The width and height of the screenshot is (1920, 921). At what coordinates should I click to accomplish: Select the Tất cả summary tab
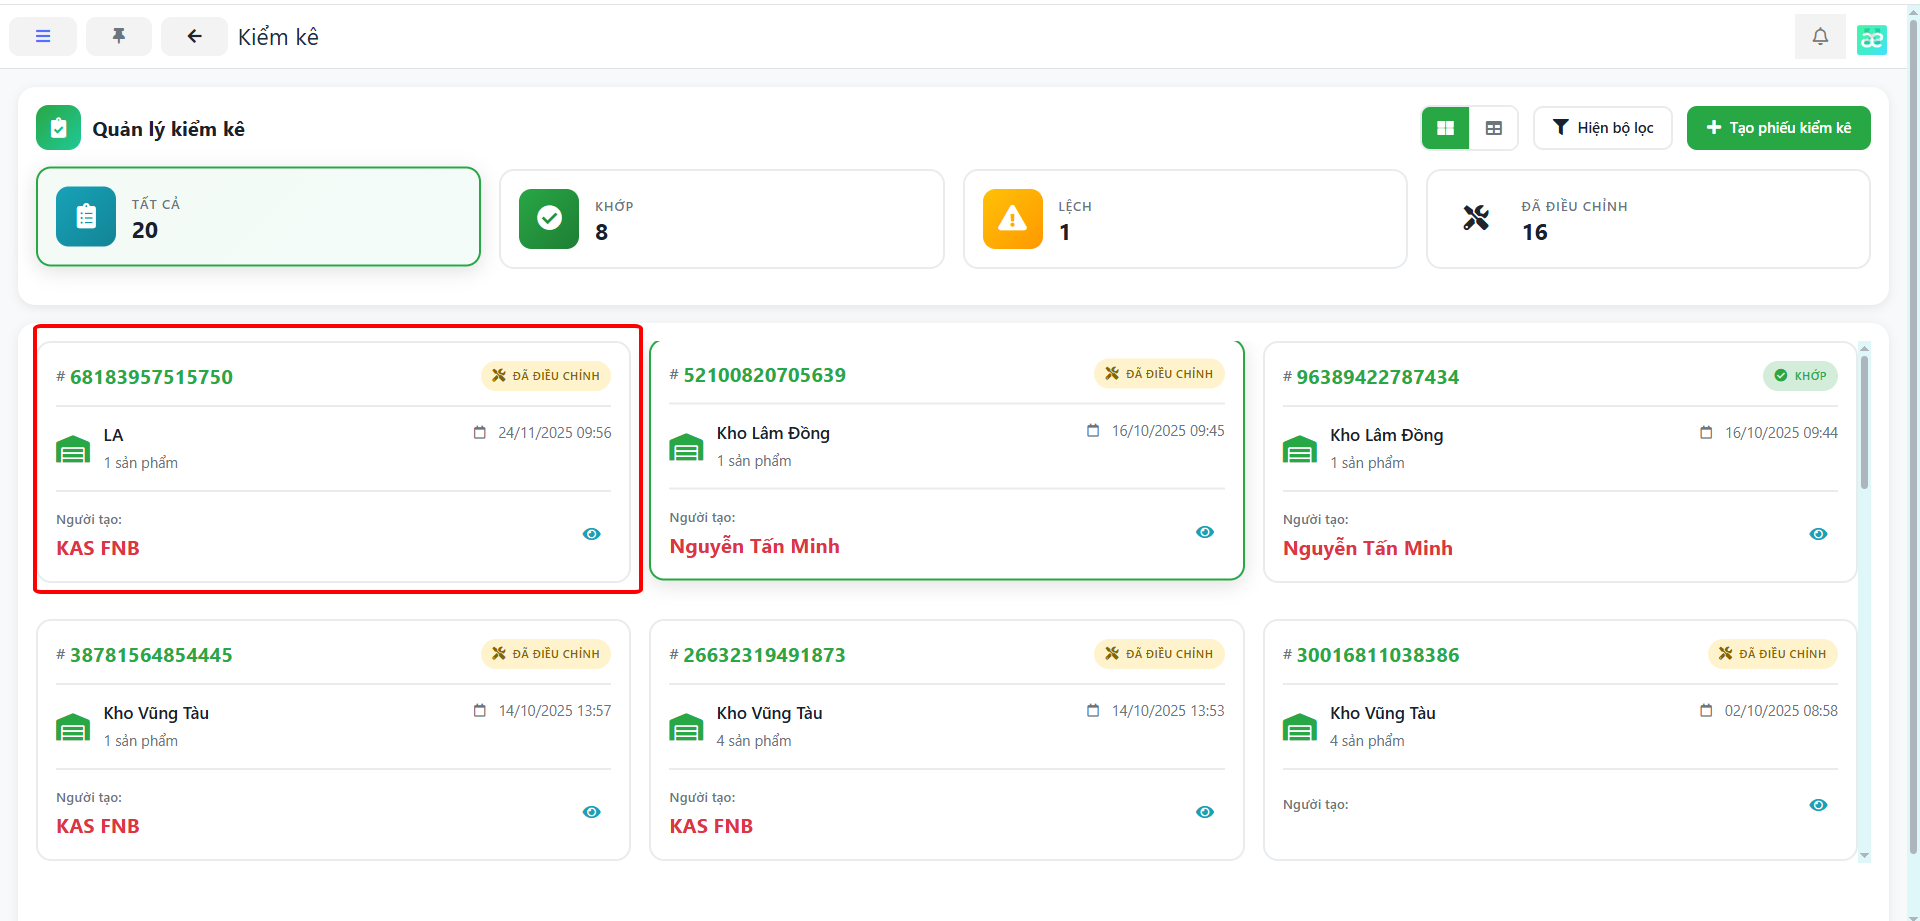258,217
